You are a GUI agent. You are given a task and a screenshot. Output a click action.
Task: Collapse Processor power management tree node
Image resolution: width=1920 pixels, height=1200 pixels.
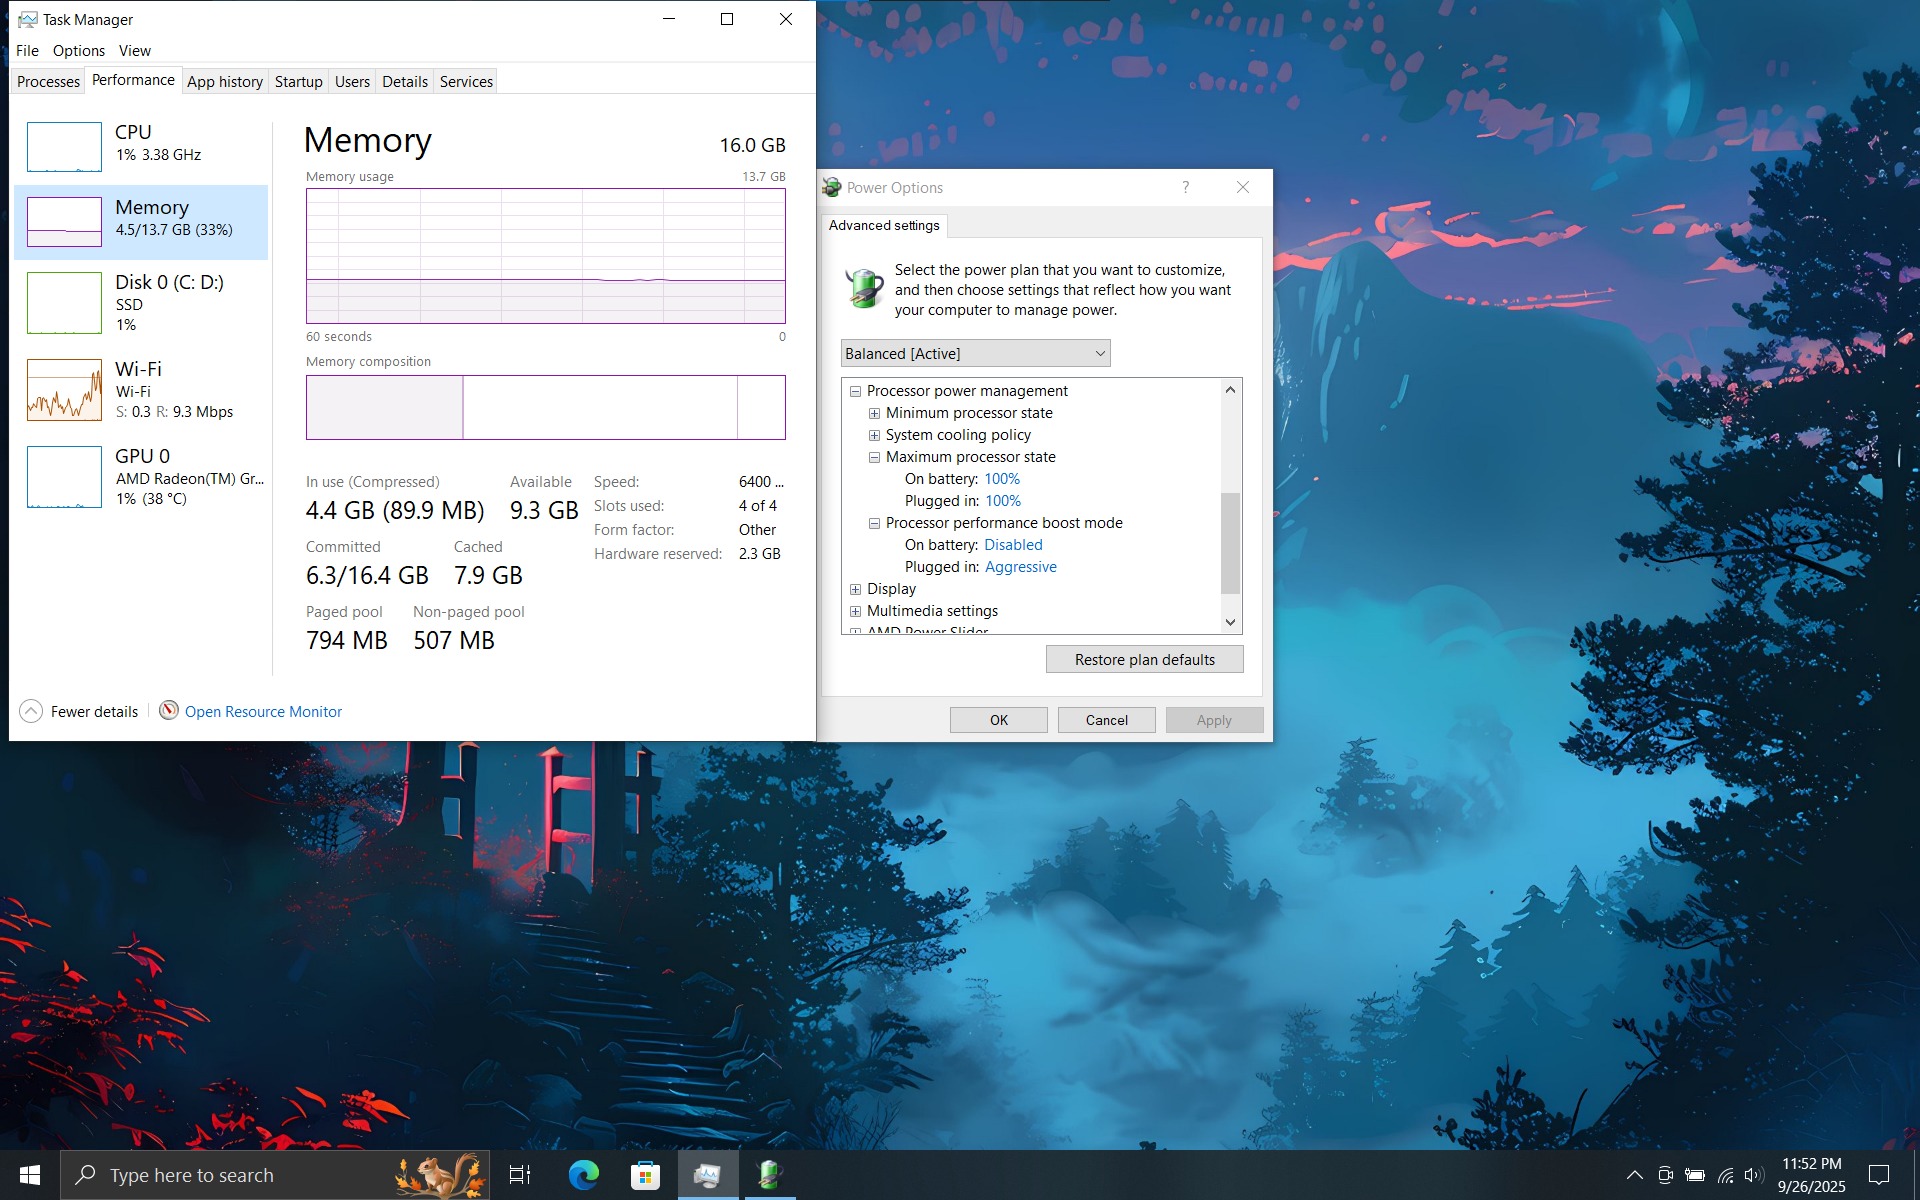855,391
